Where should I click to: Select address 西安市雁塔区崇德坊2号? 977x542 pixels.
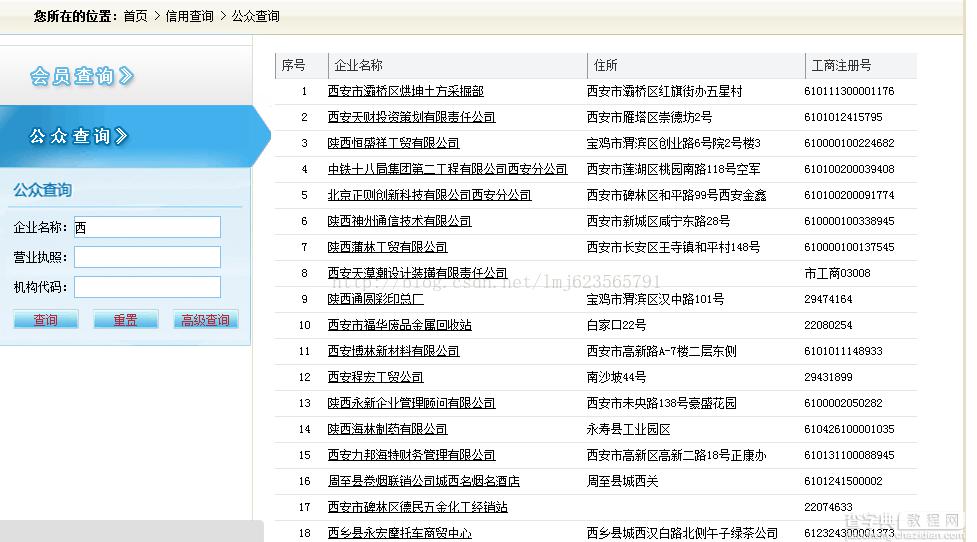tap(649, 117)
